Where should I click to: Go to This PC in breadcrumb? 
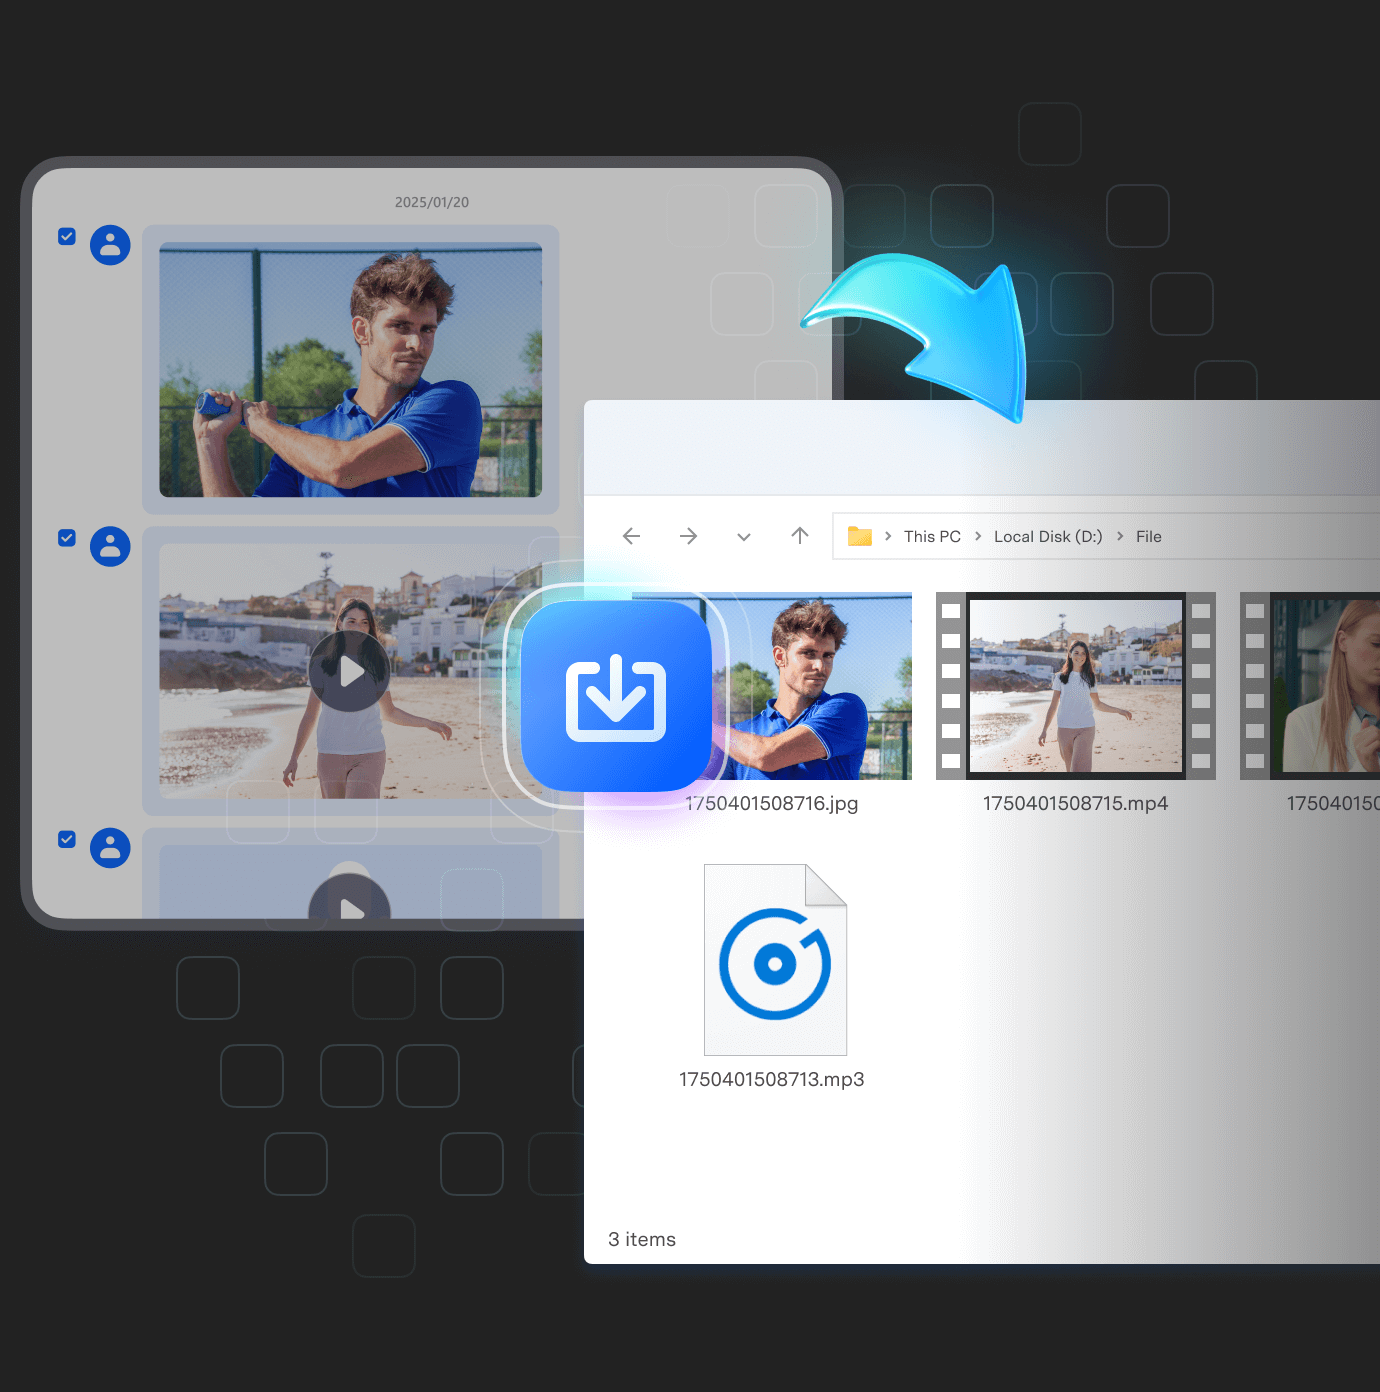pos(932,536)
